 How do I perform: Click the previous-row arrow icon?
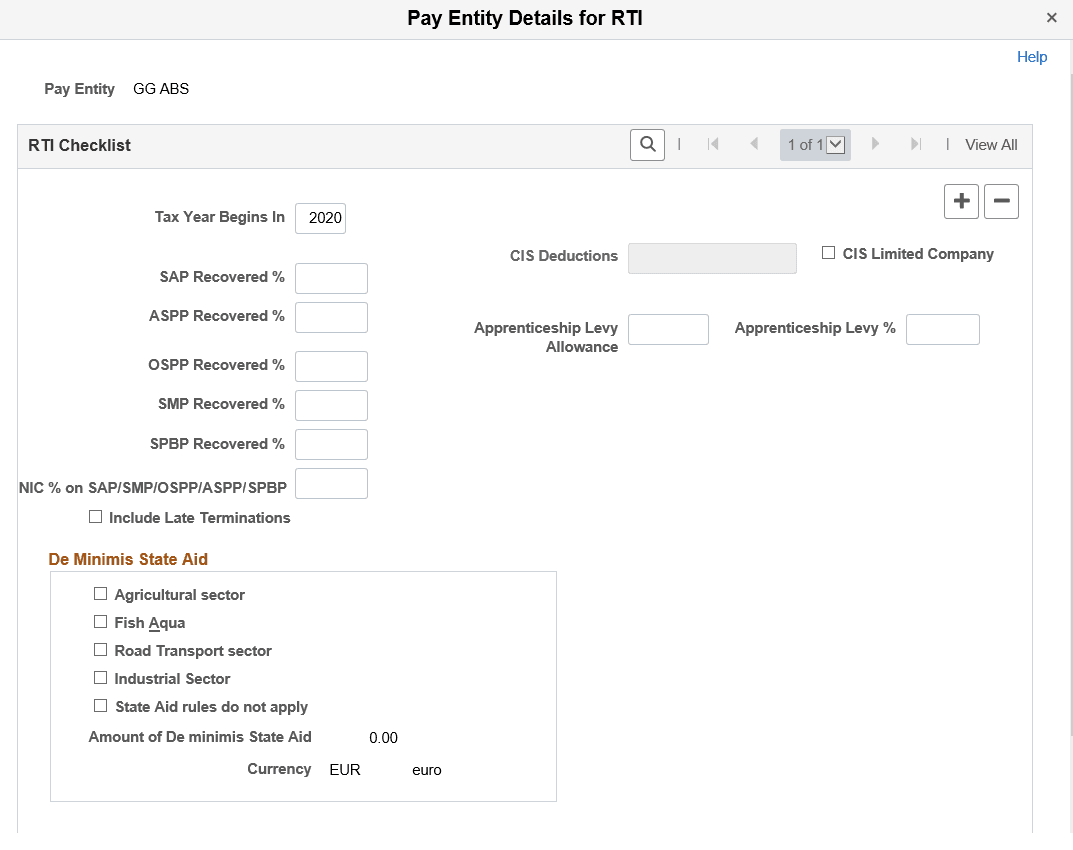click(754, 144)
